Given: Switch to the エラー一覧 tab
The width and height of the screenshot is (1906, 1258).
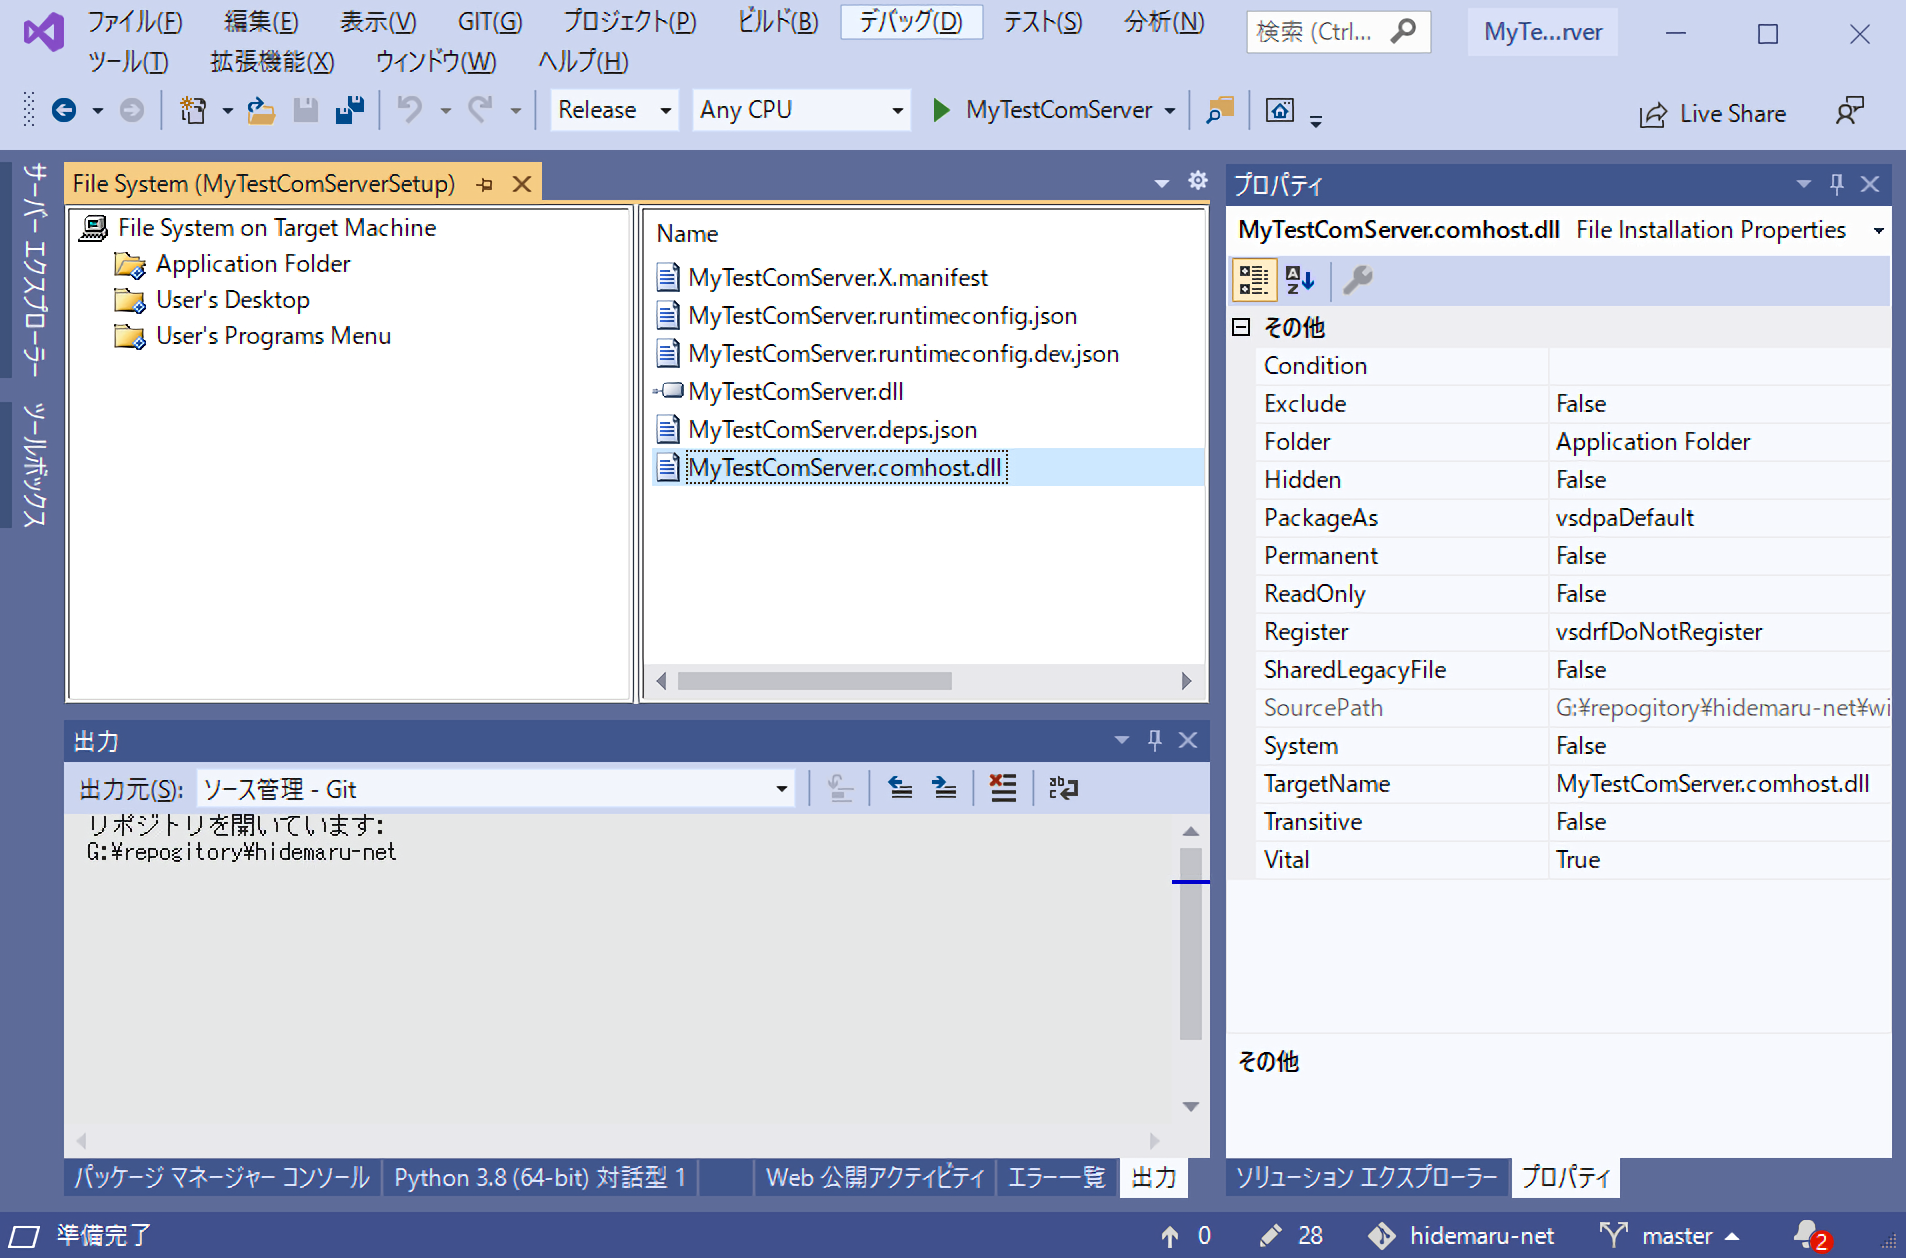Looking at the screenshot, I should point(1056,1178).
